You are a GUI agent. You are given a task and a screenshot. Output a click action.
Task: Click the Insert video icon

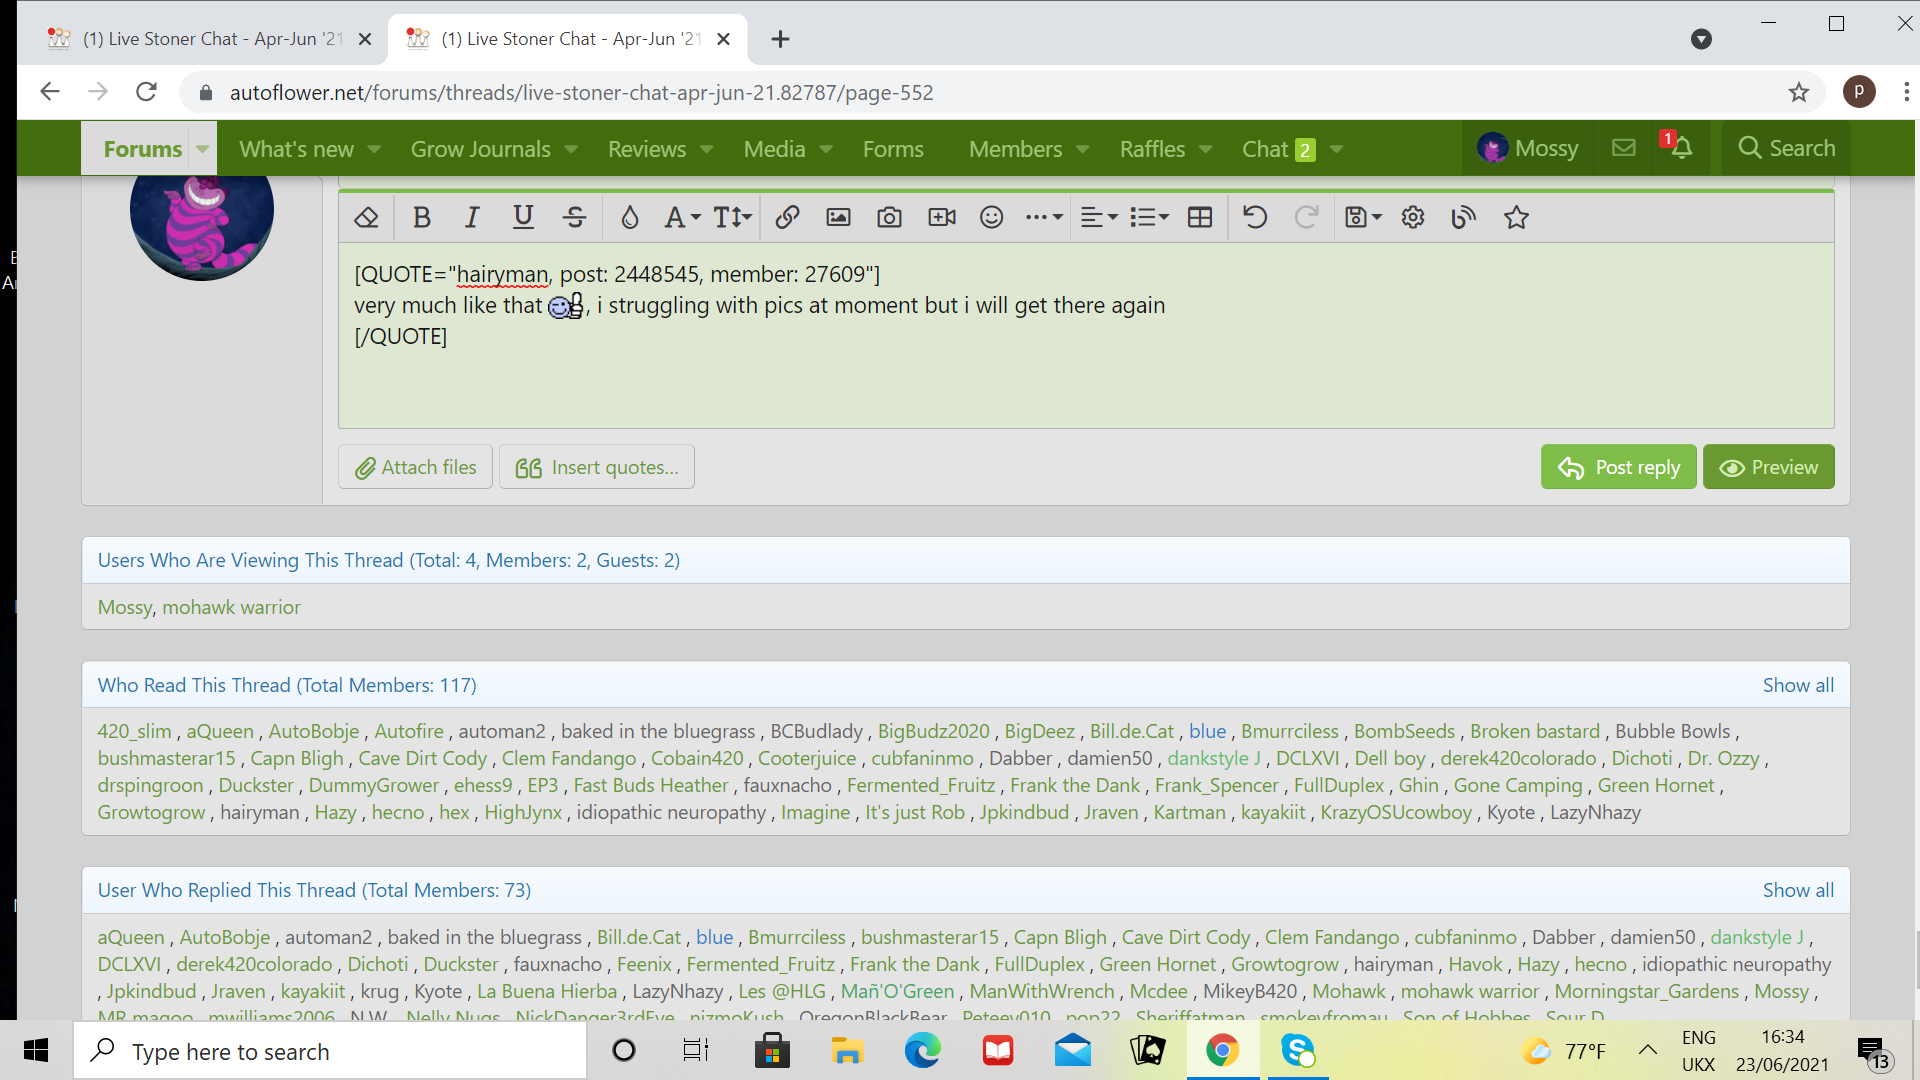(x=941, y=217)
